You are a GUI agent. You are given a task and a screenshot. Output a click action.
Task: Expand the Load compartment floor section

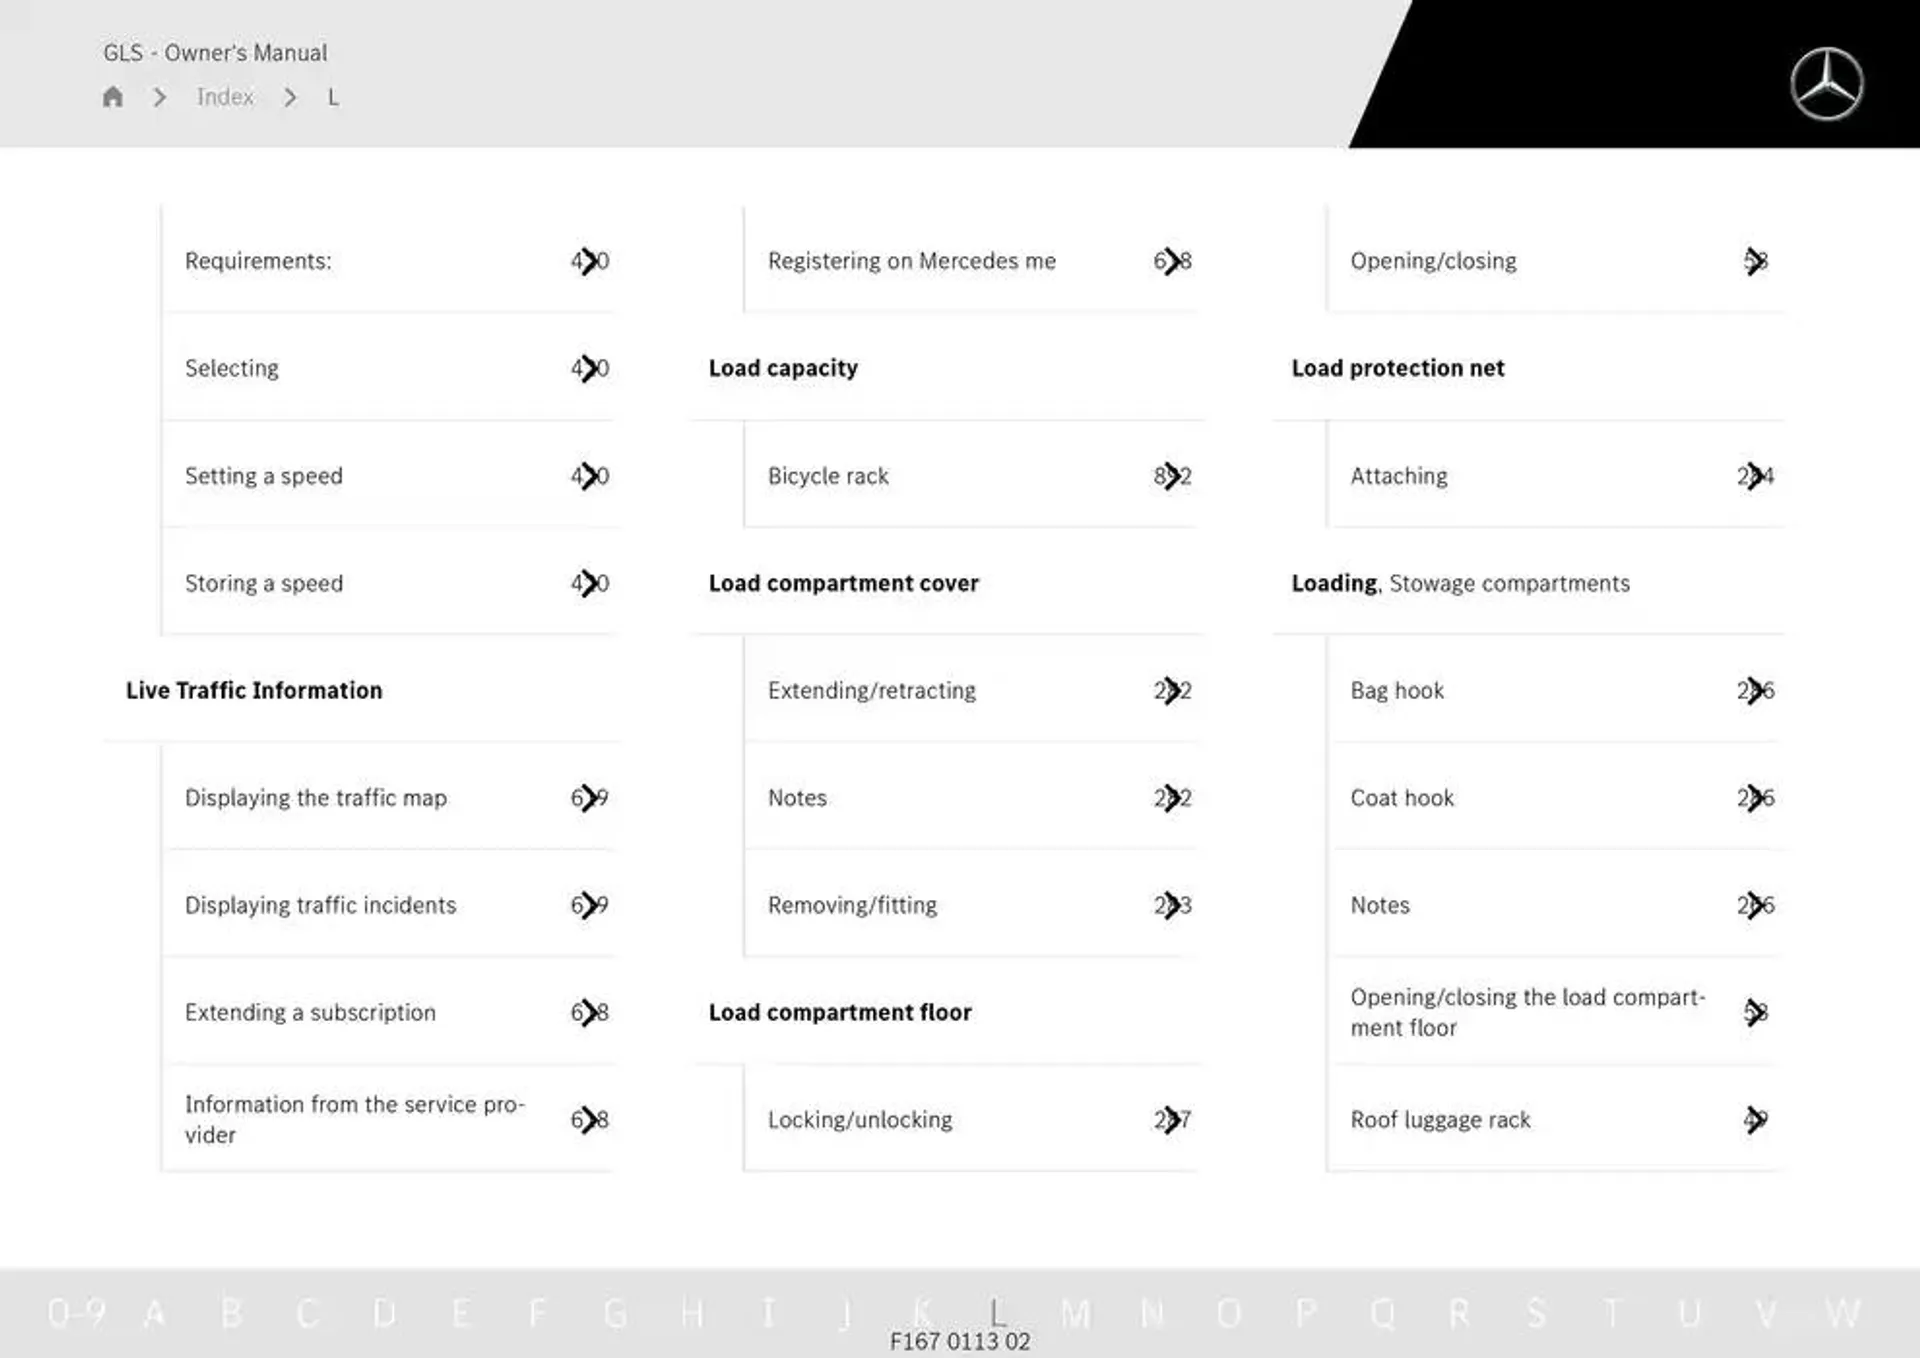click(x=839, y=1011)
